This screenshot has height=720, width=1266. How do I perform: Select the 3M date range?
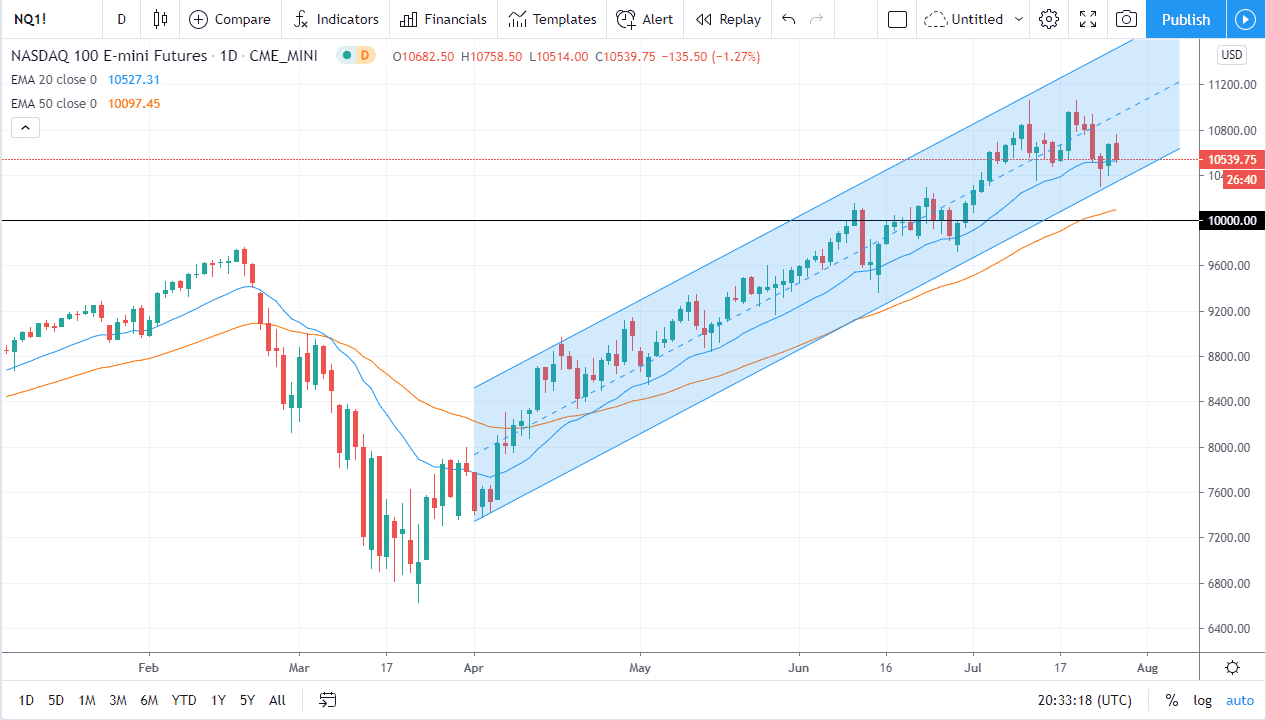[118, 700]
